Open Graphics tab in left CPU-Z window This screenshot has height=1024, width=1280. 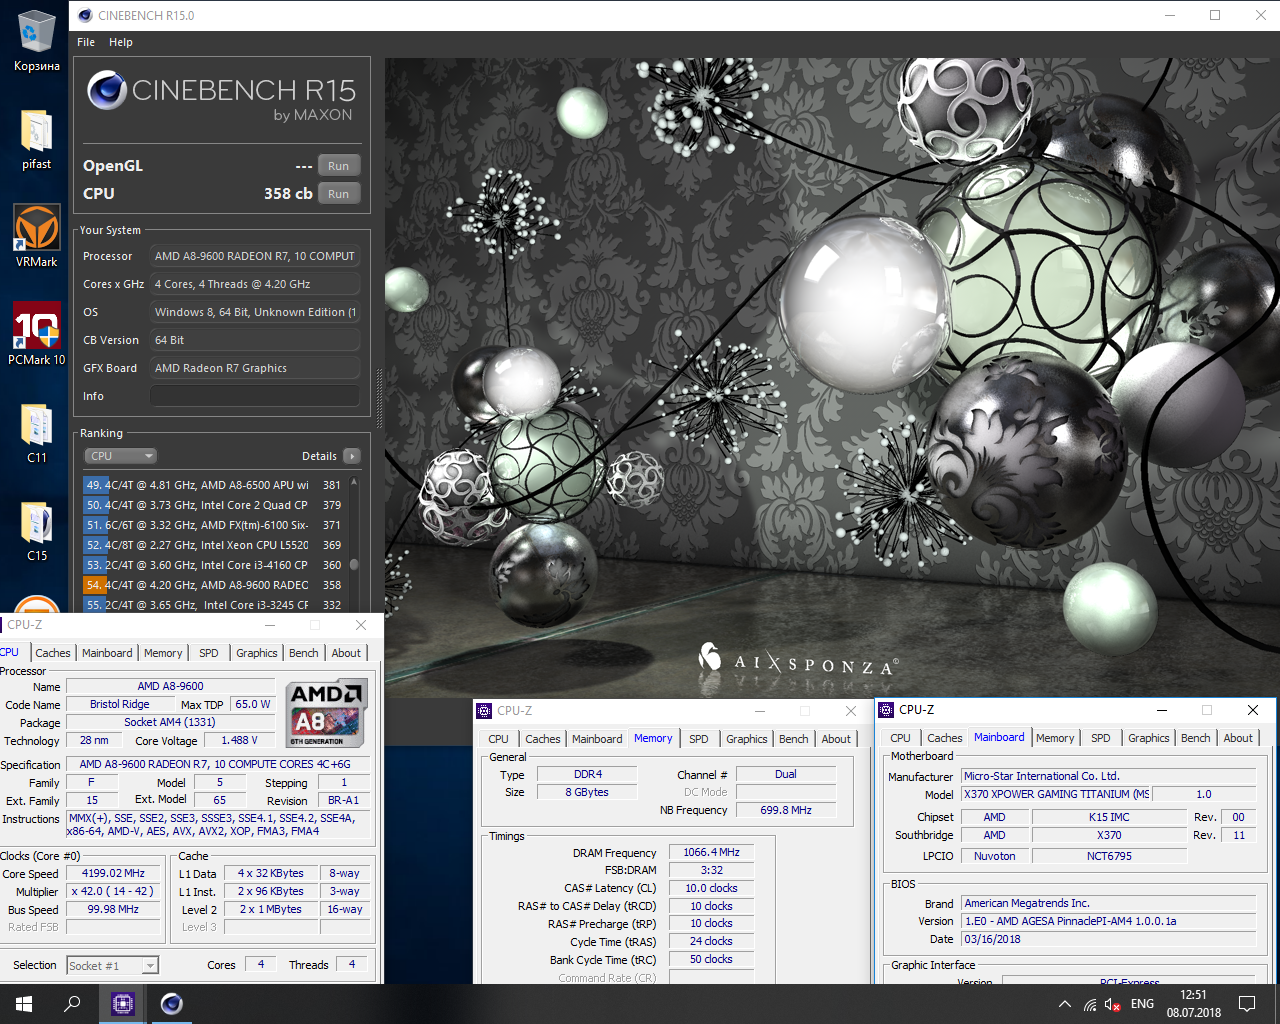257,653
